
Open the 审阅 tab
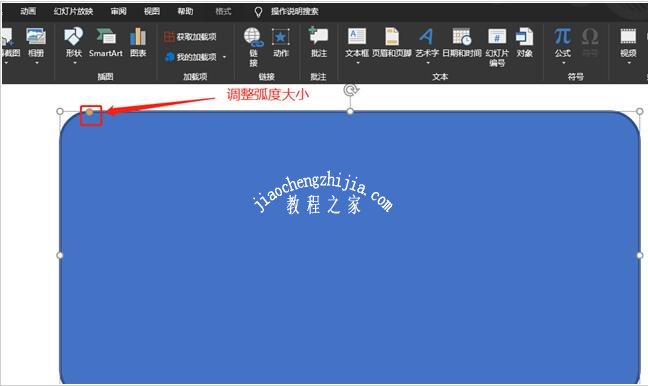tap(119, 11)
